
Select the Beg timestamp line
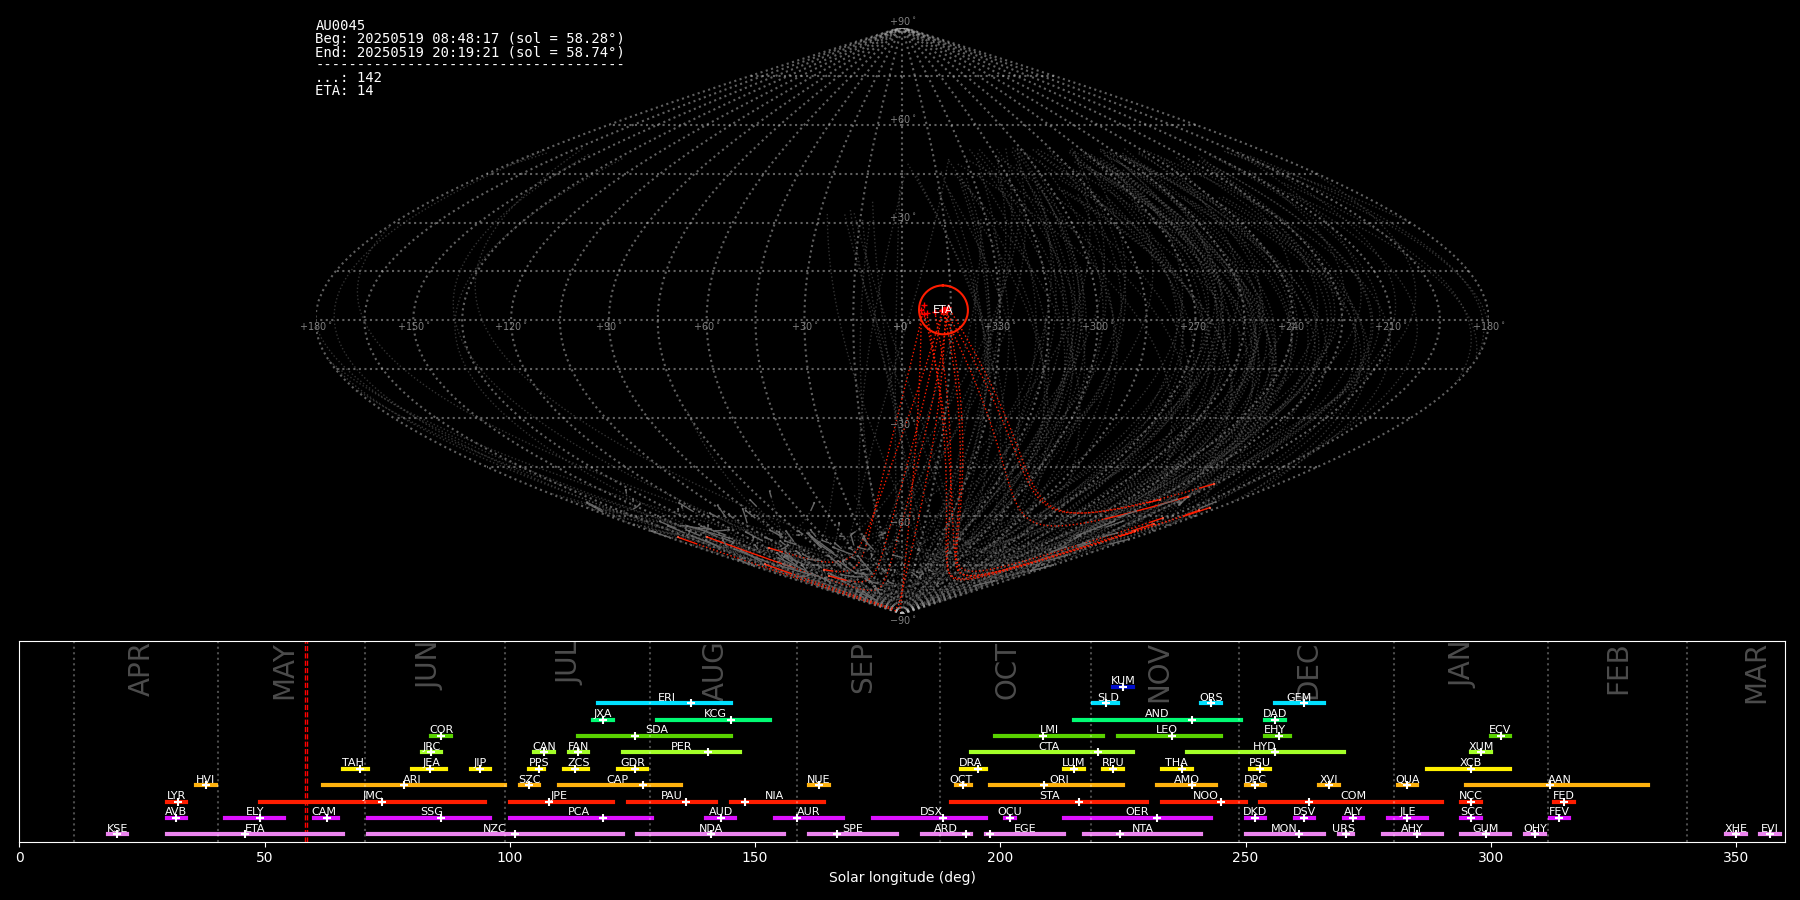tap(469, 39)
